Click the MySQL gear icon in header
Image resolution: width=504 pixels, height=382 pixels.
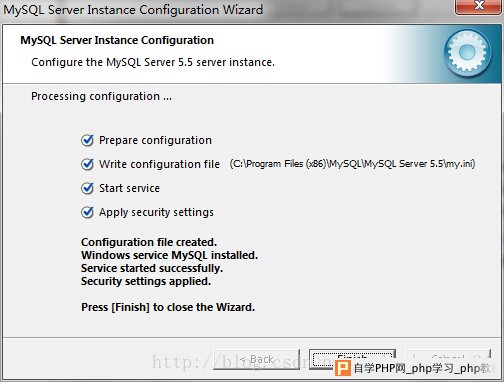467,53
